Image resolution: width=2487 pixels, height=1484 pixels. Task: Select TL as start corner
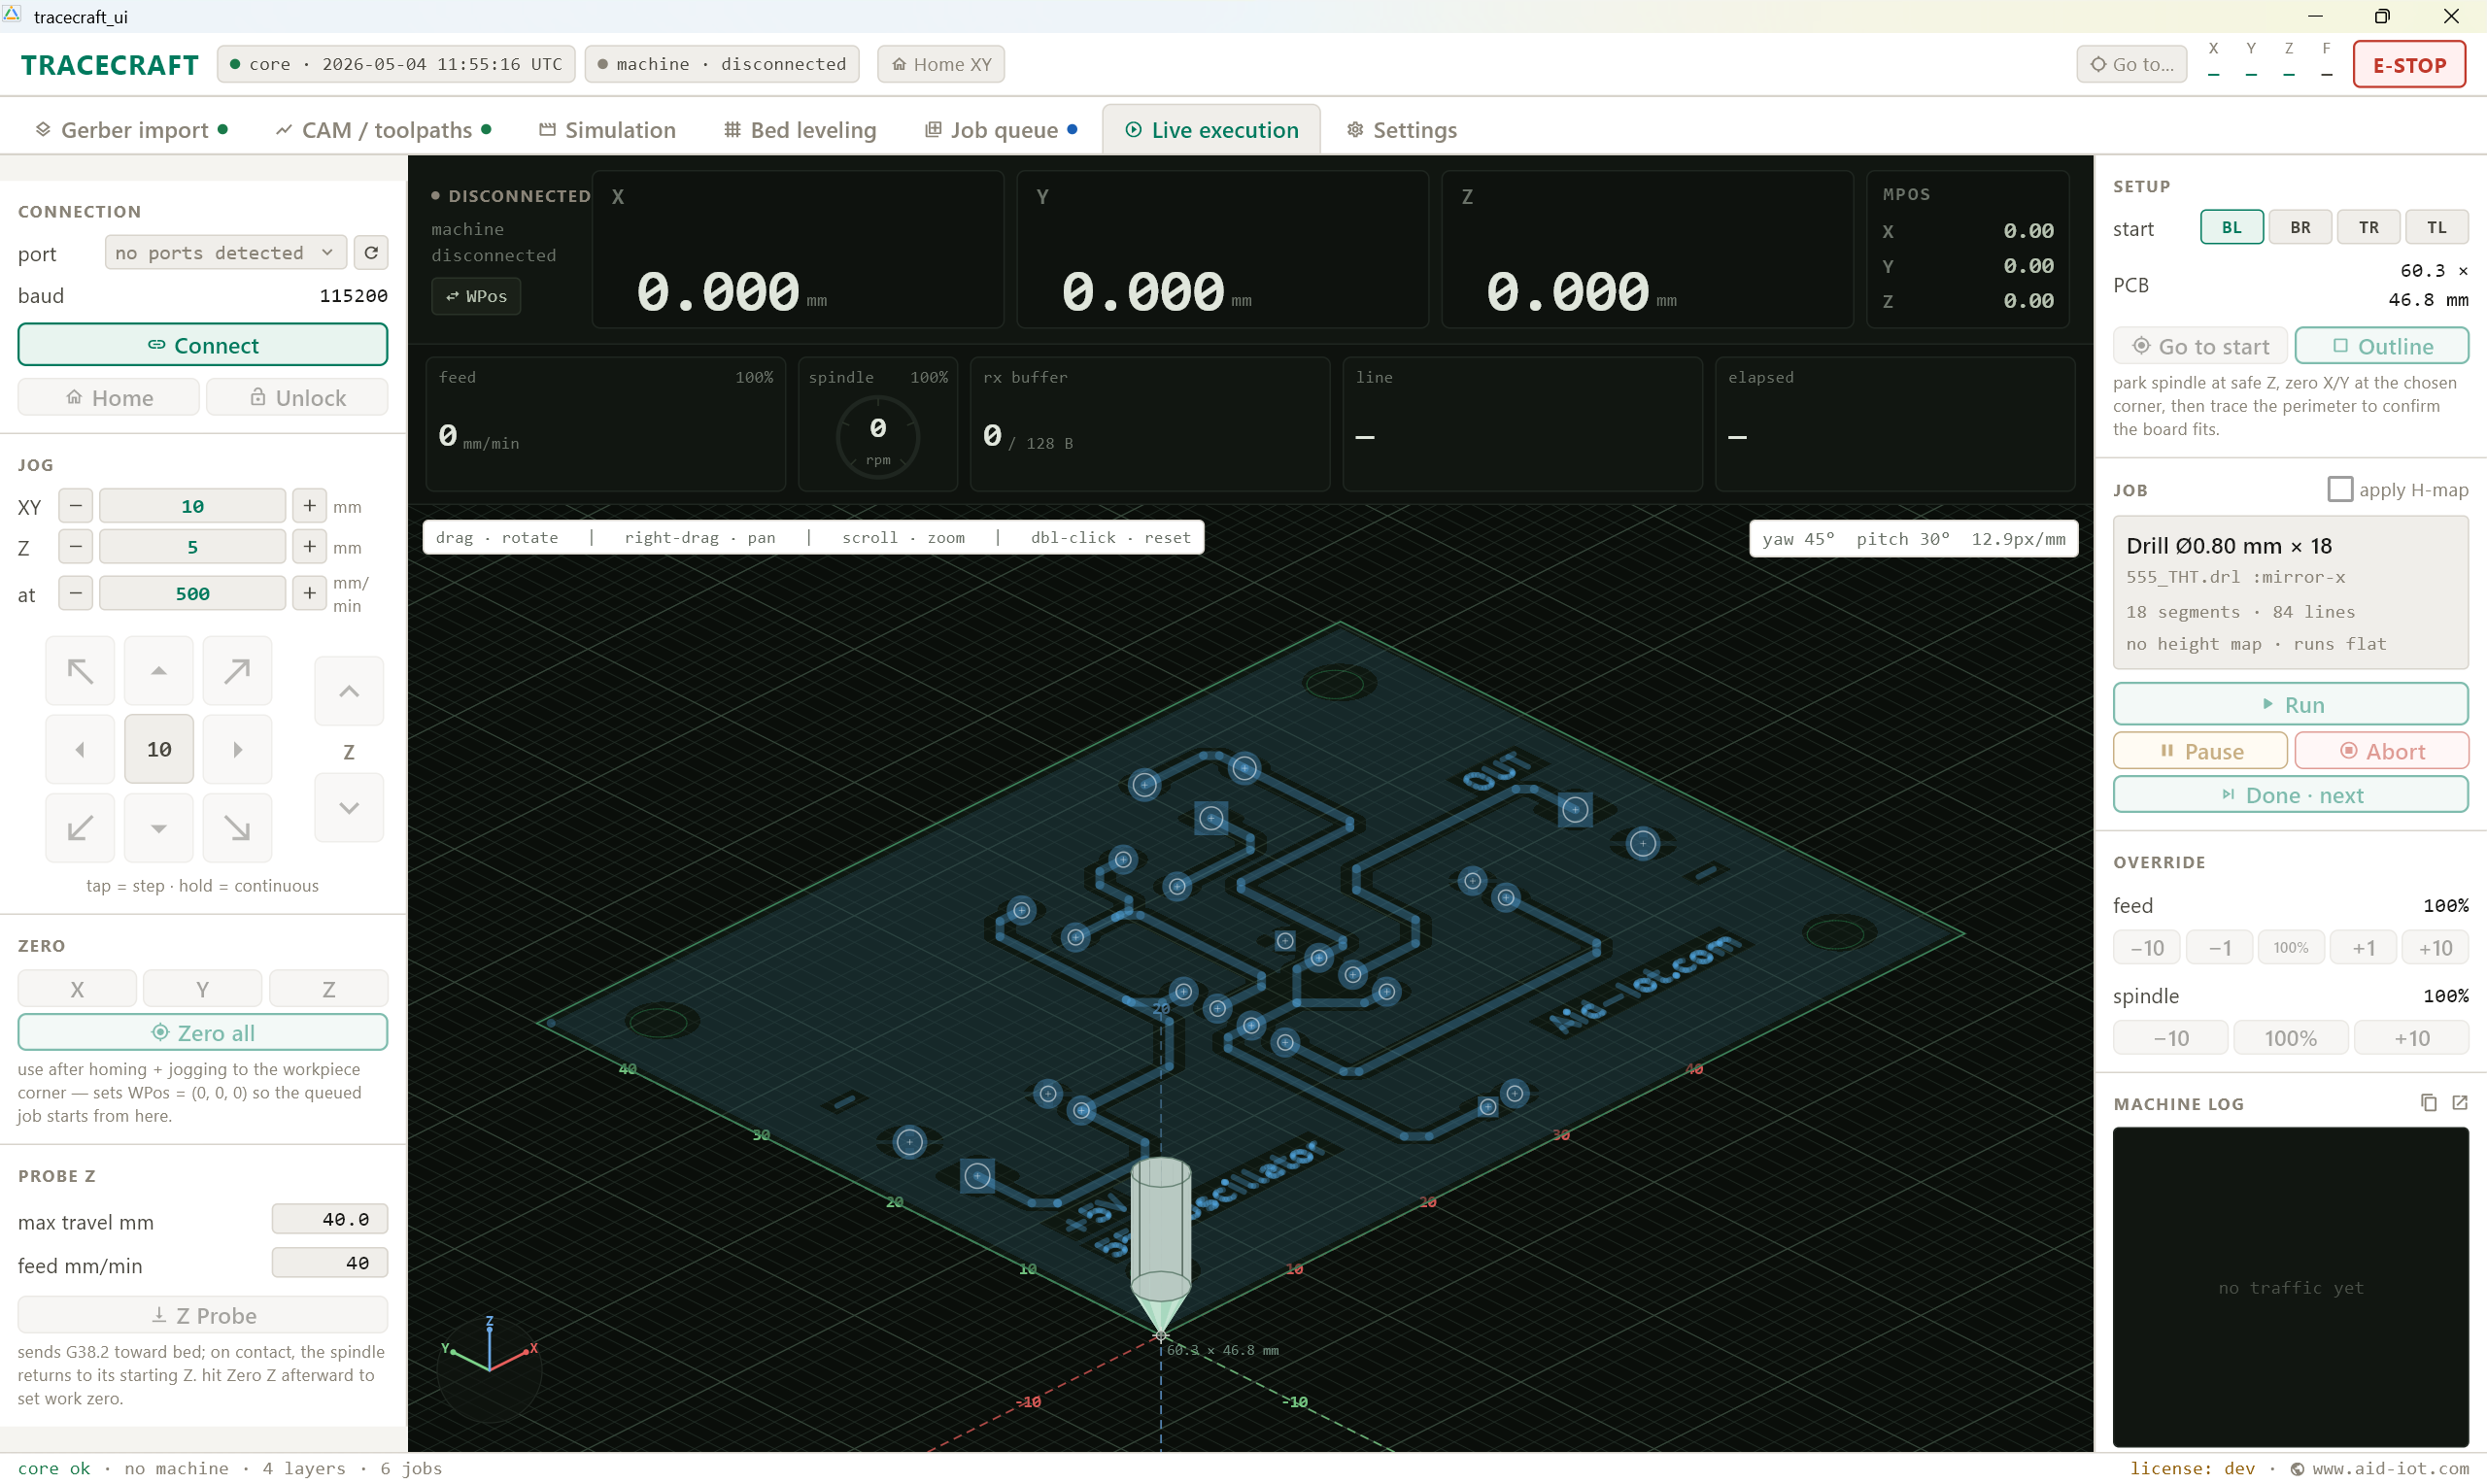pyautogui.click(x=2437, y=228)
